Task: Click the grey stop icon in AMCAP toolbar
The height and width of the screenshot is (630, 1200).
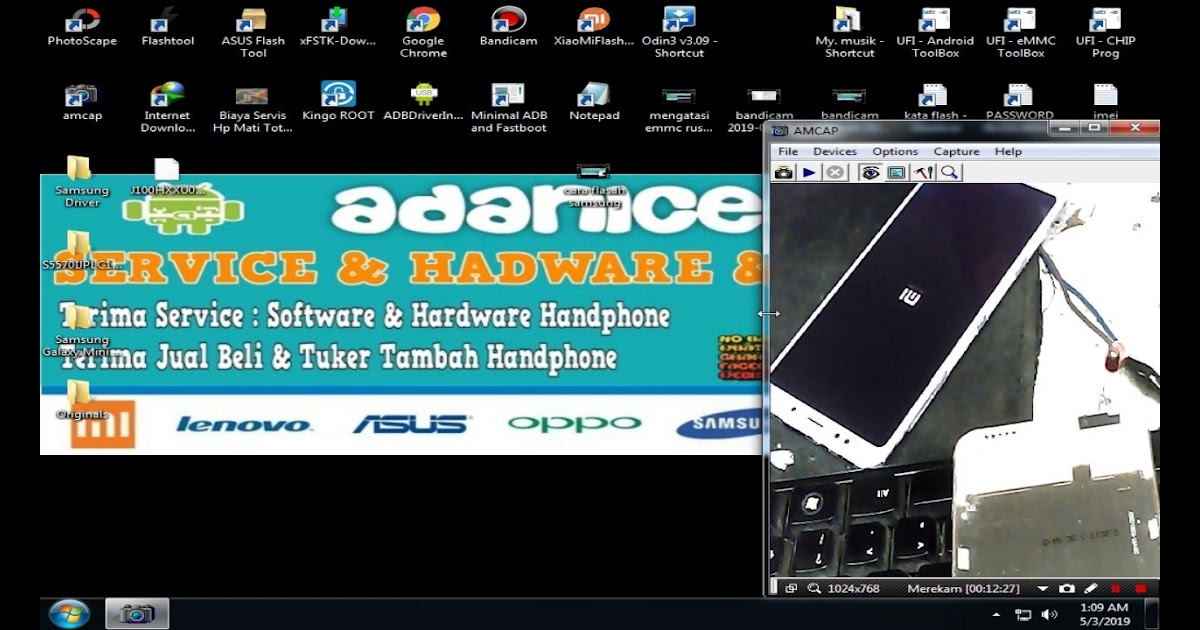Action: 836,173
